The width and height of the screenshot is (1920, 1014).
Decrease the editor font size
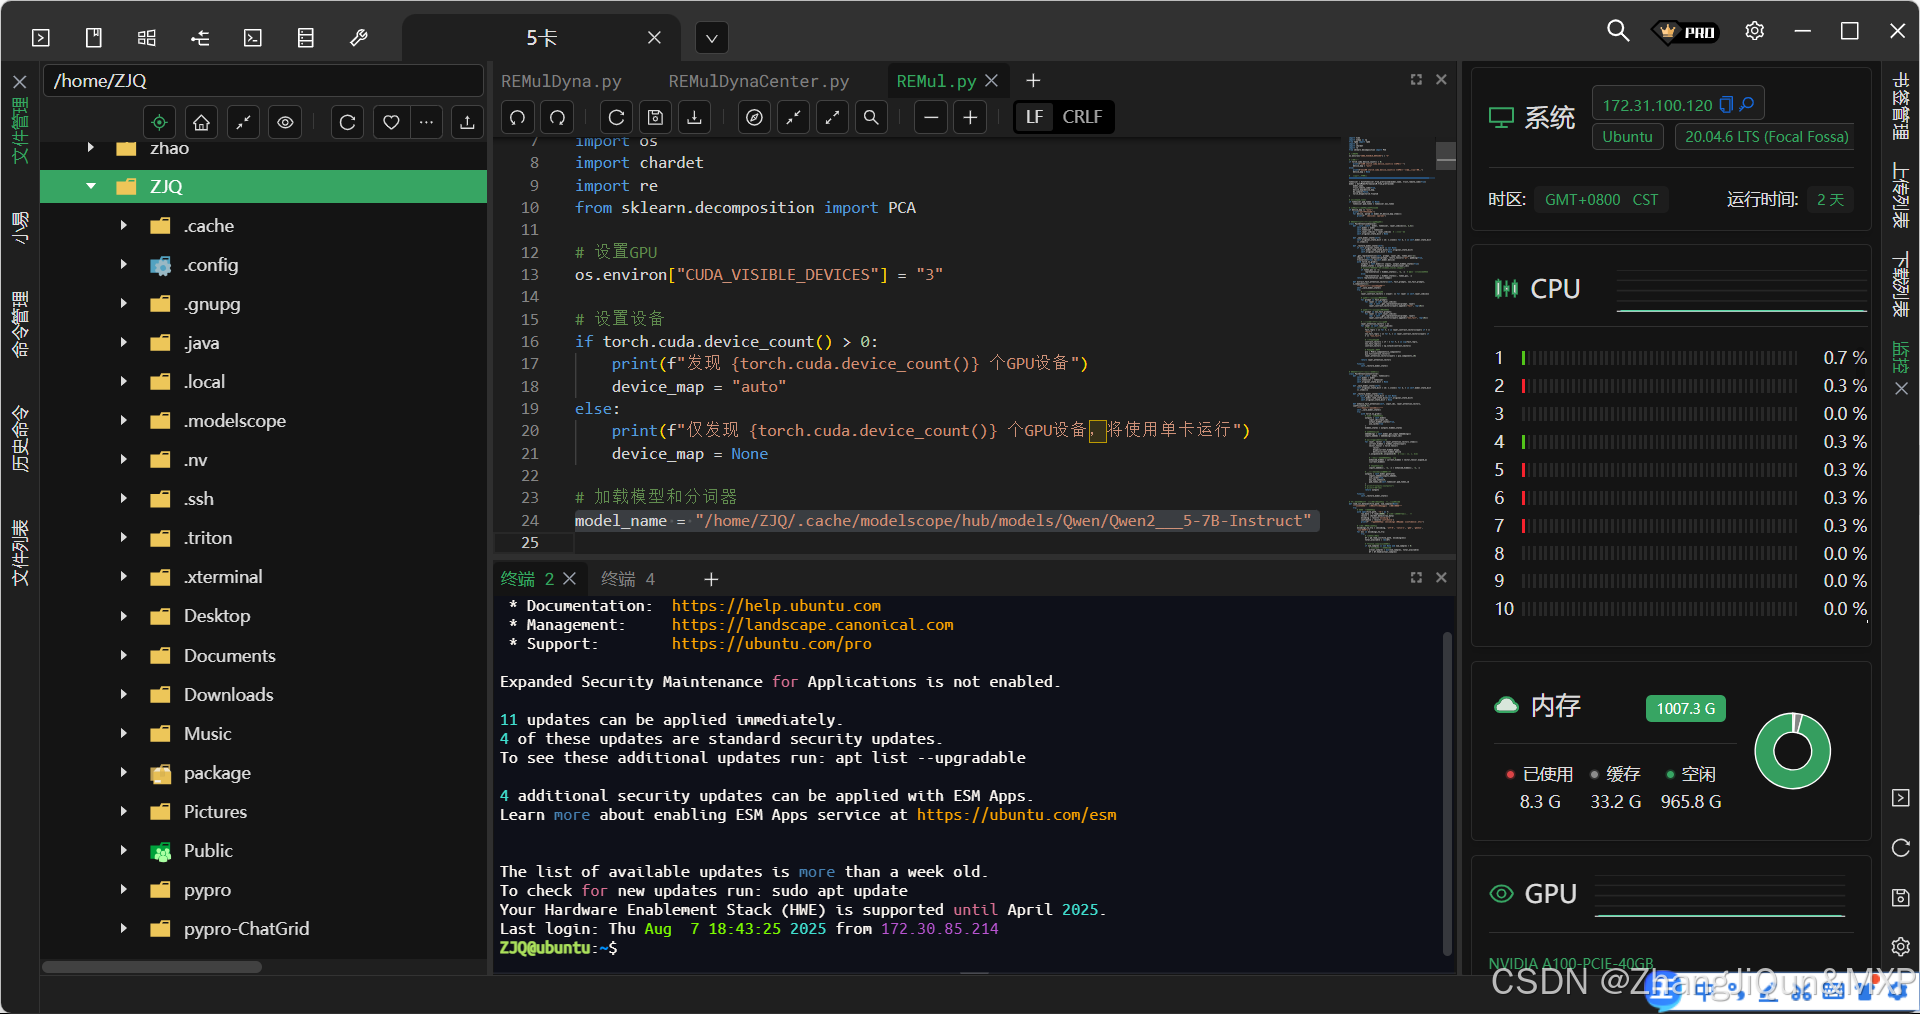[x=931, y=117]
